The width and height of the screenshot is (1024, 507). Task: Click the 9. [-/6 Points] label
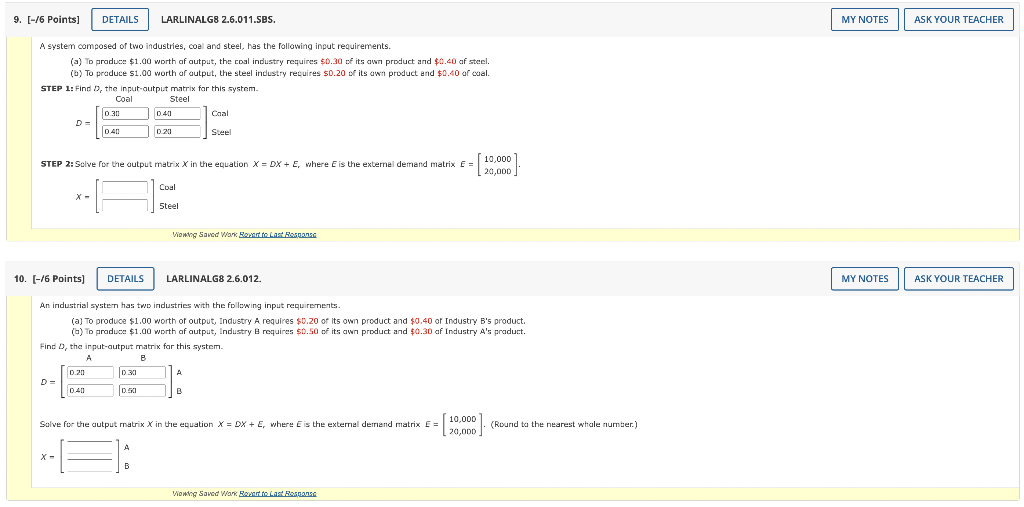coord(46,20)
